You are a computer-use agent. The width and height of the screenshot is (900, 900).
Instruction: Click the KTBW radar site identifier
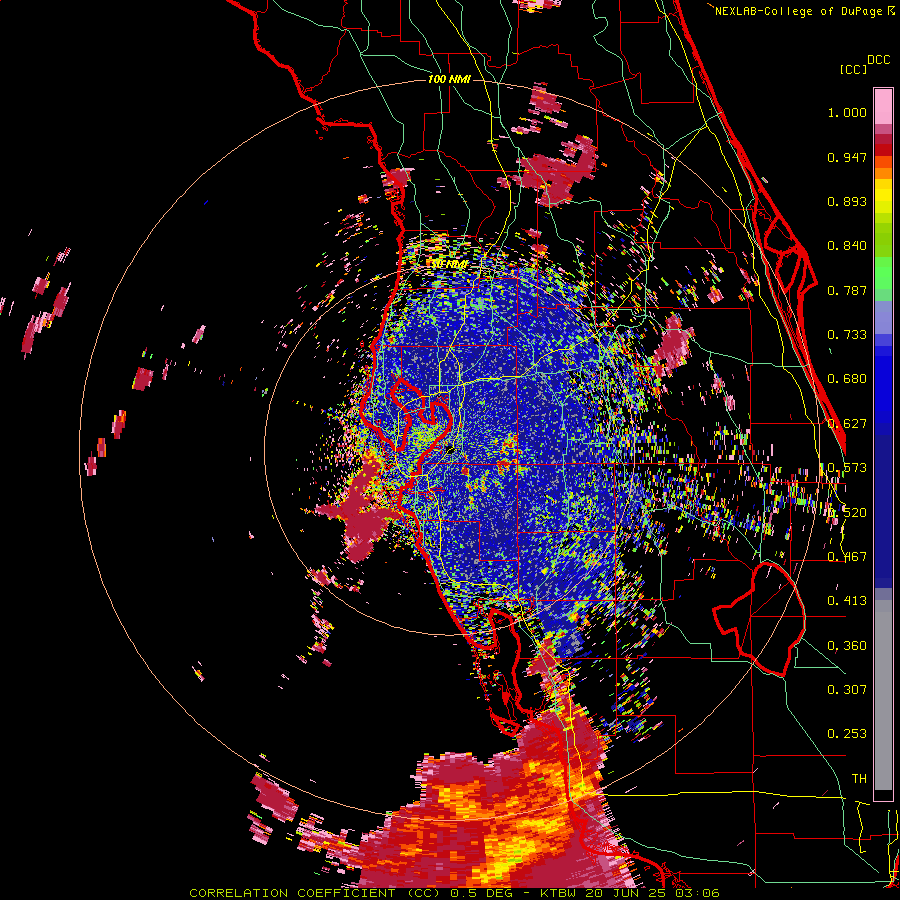(560, 893)
